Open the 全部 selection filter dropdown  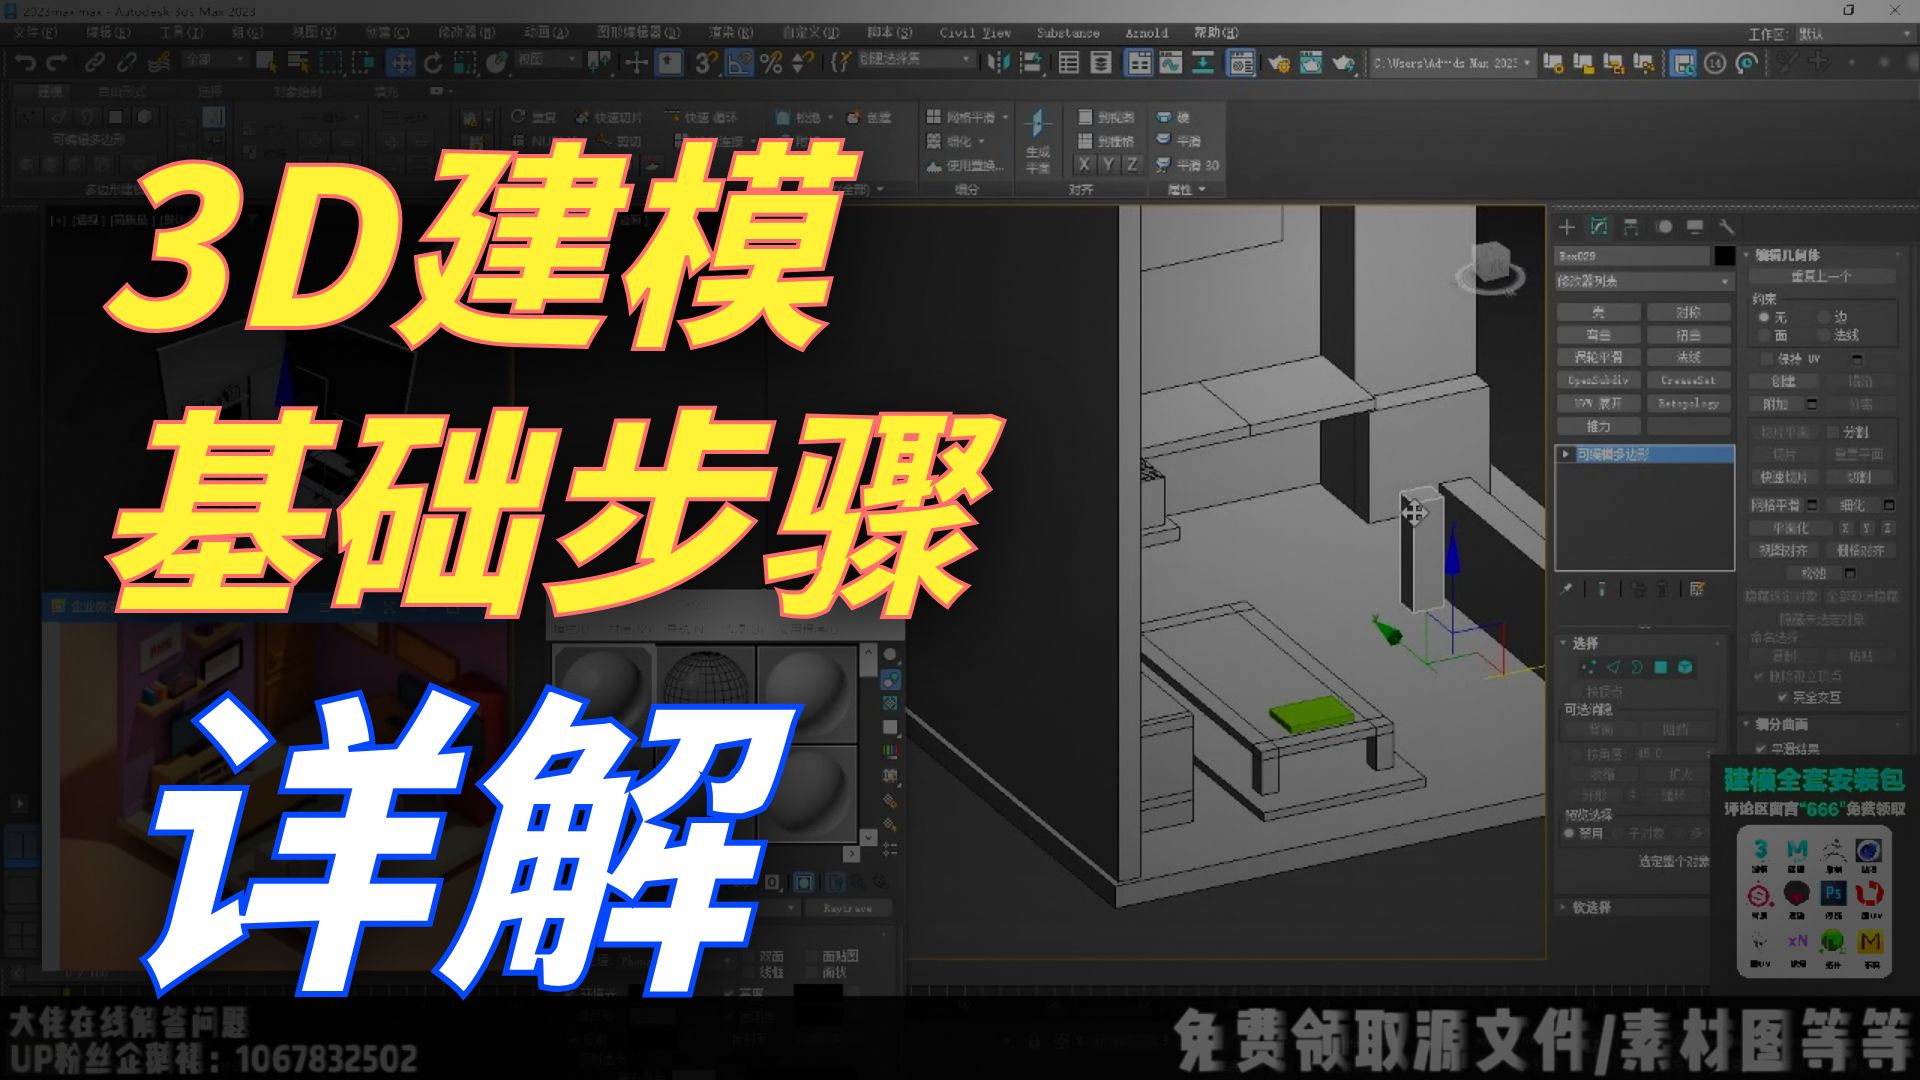(214, 60)
